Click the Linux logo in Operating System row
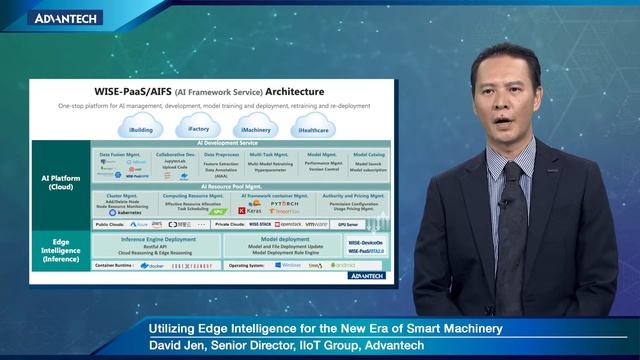Image resolution: width=640 pixels, height=360 pixels. [315, 266]
